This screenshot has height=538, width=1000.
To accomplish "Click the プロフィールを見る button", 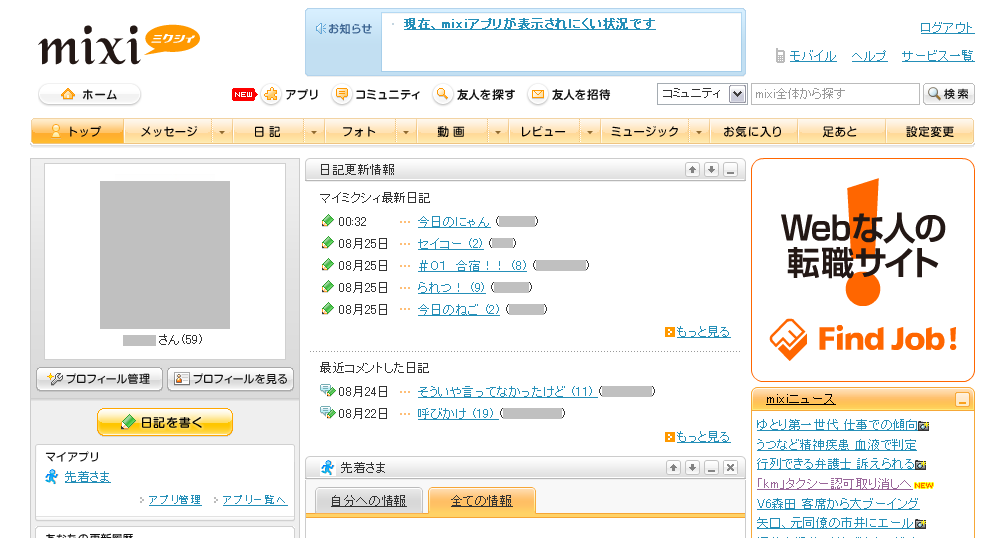I will coord(231,379).
